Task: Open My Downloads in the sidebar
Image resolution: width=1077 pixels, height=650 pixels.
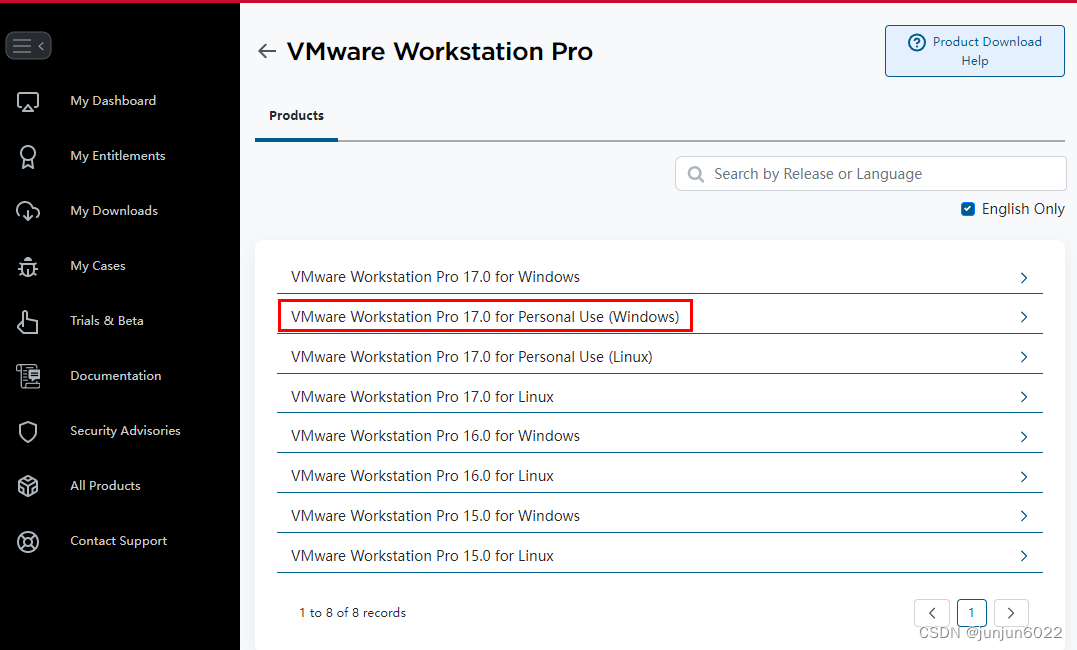Action: [x=114, y=211]
